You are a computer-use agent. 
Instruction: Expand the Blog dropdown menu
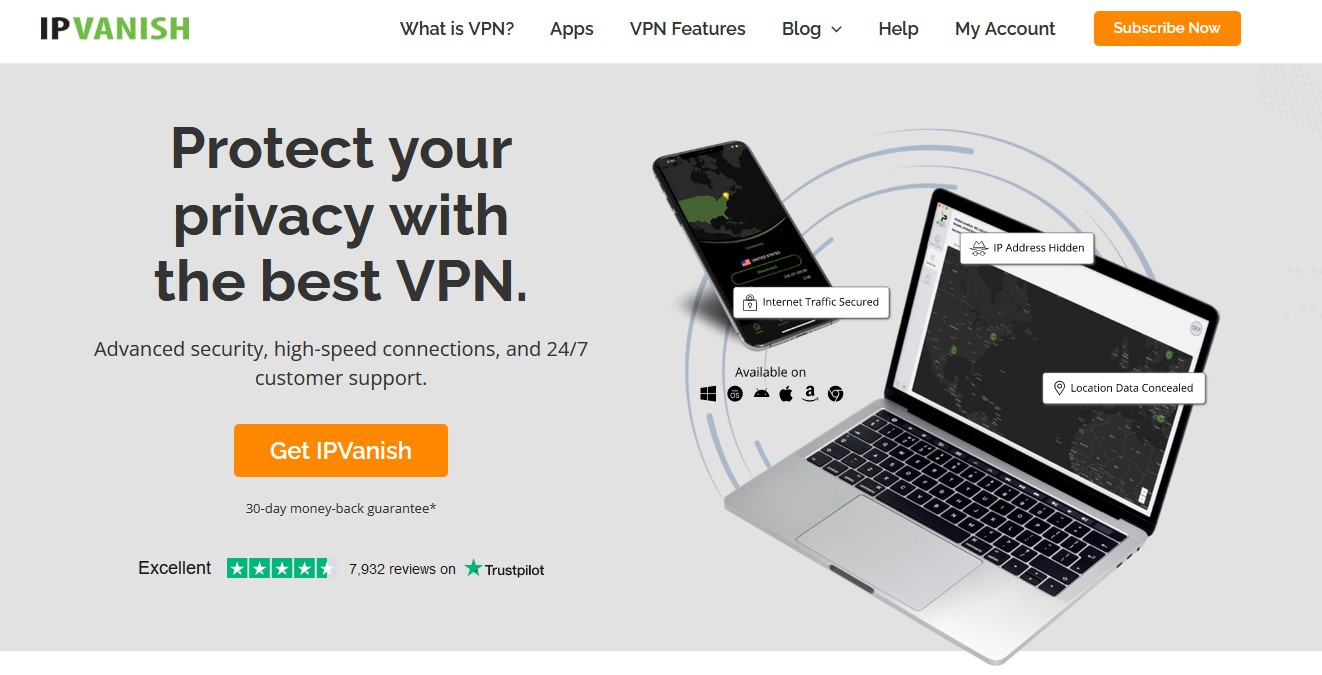pos(812,29)
